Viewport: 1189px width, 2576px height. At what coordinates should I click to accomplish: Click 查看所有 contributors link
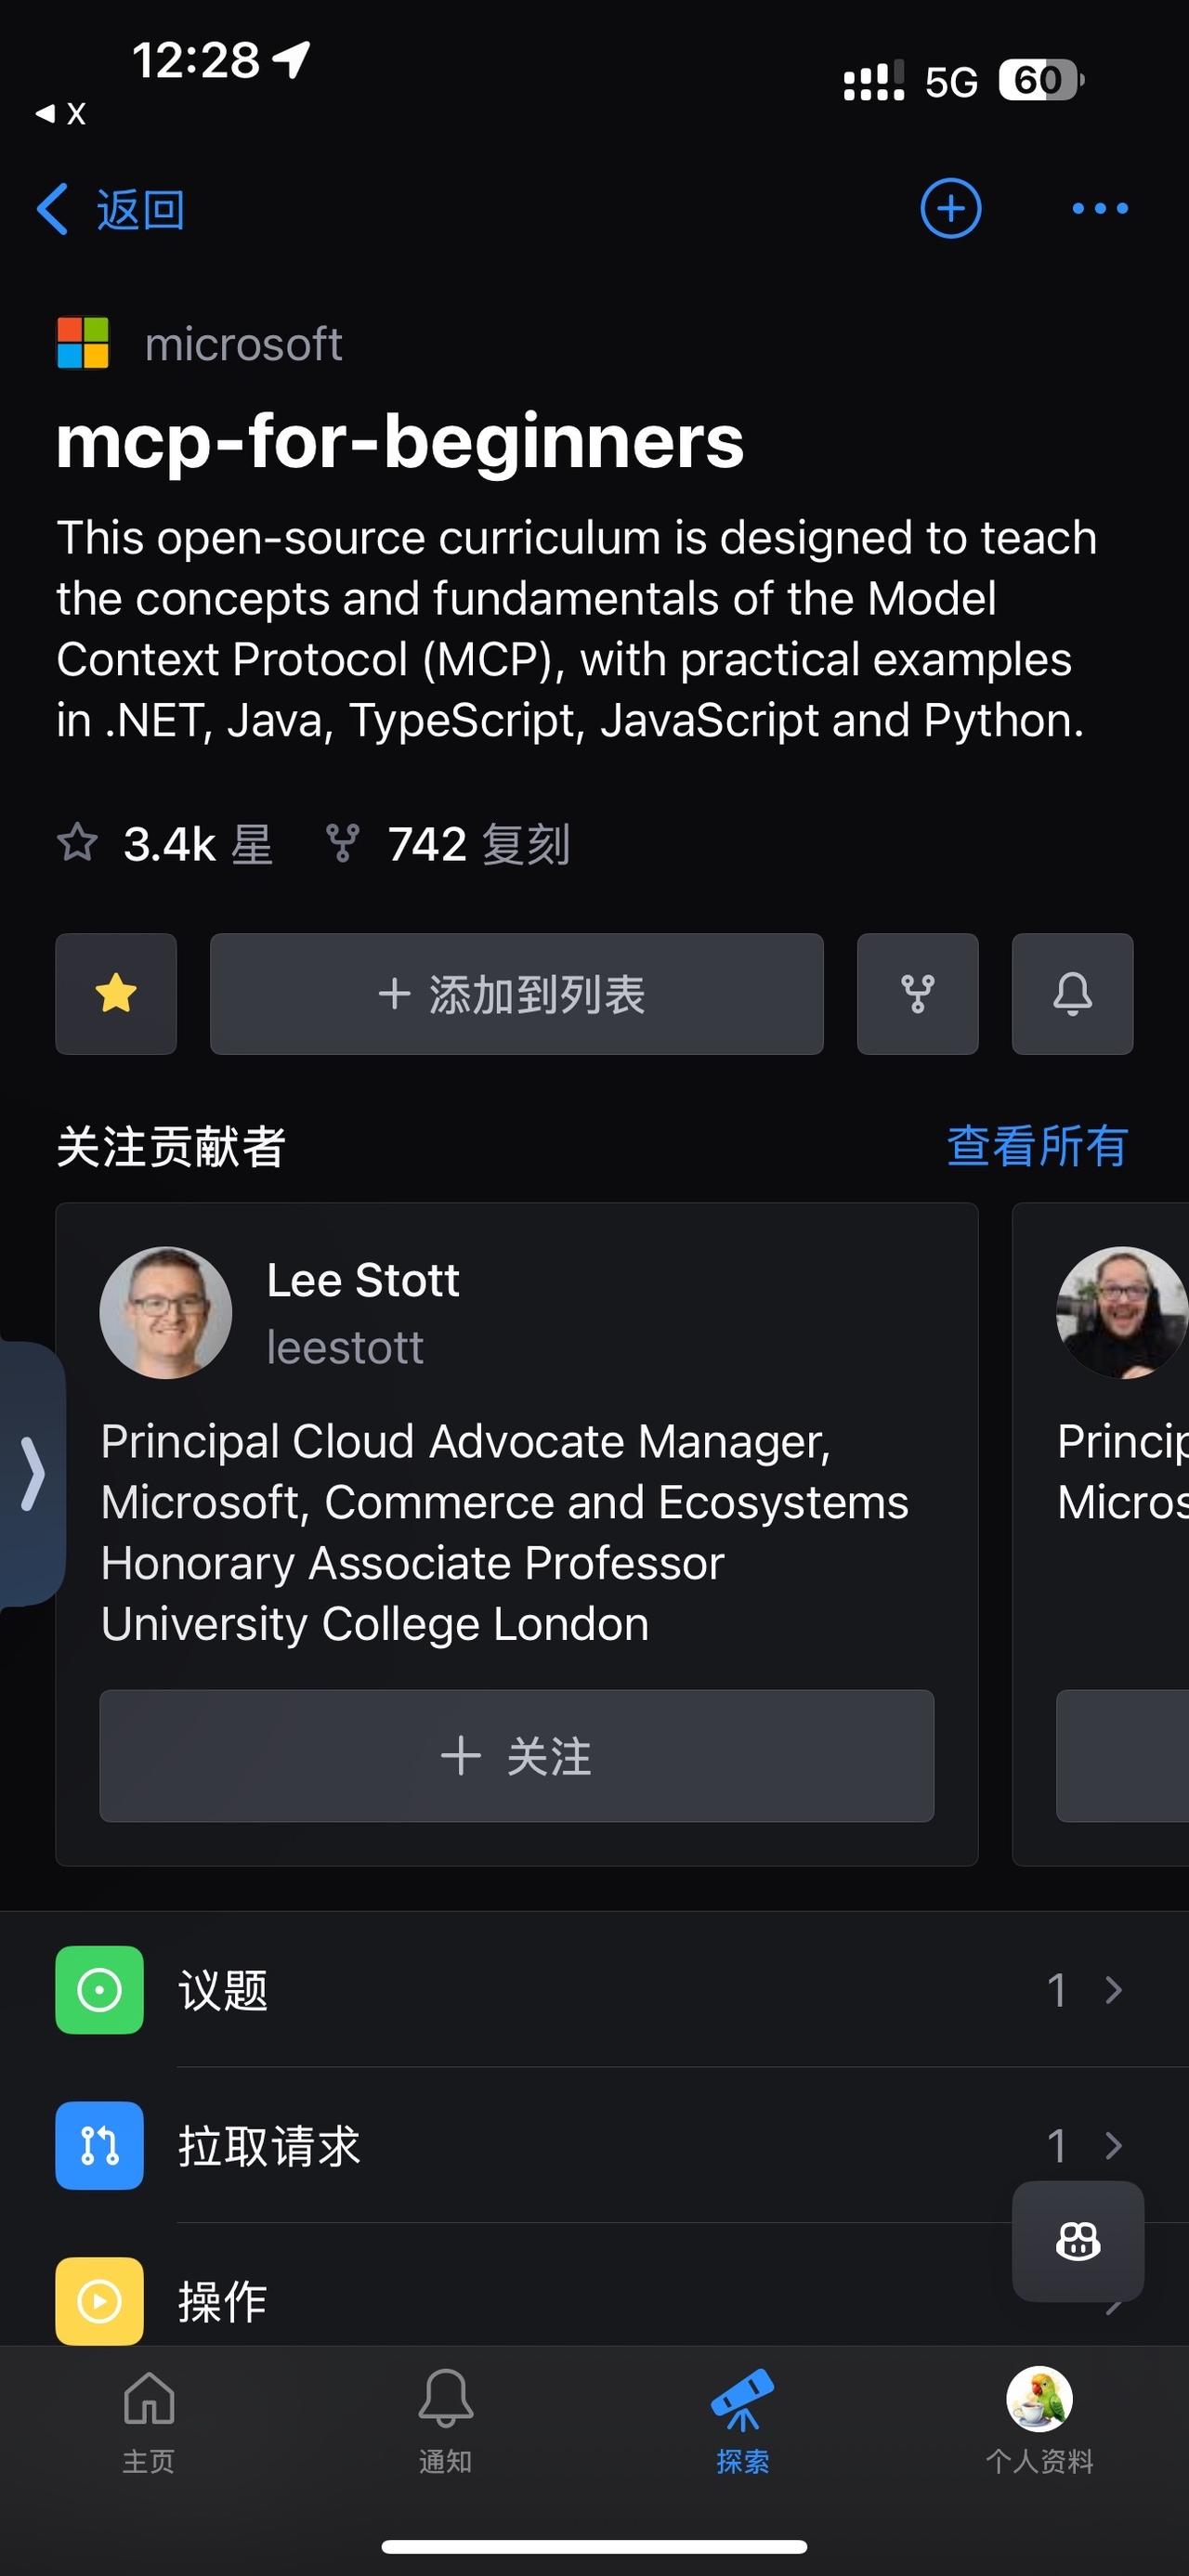(x=1037, y=1146)
